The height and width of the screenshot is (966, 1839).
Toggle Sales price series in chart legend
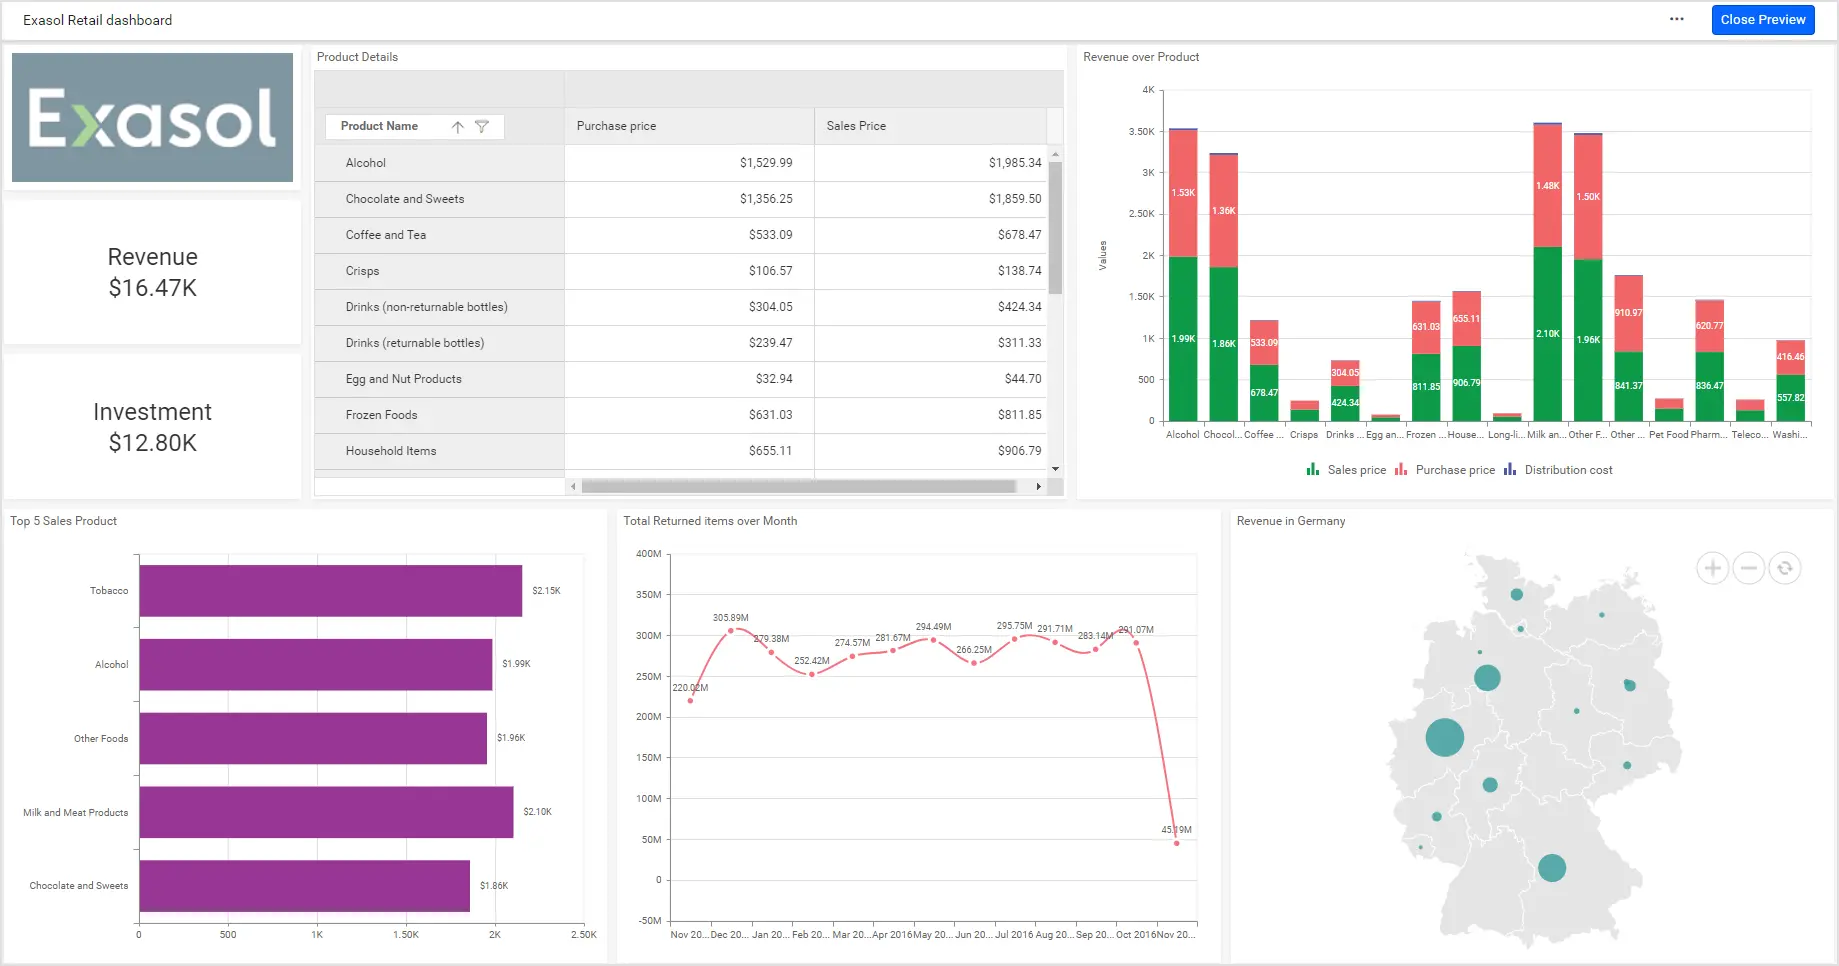(x=1346, y=470)
